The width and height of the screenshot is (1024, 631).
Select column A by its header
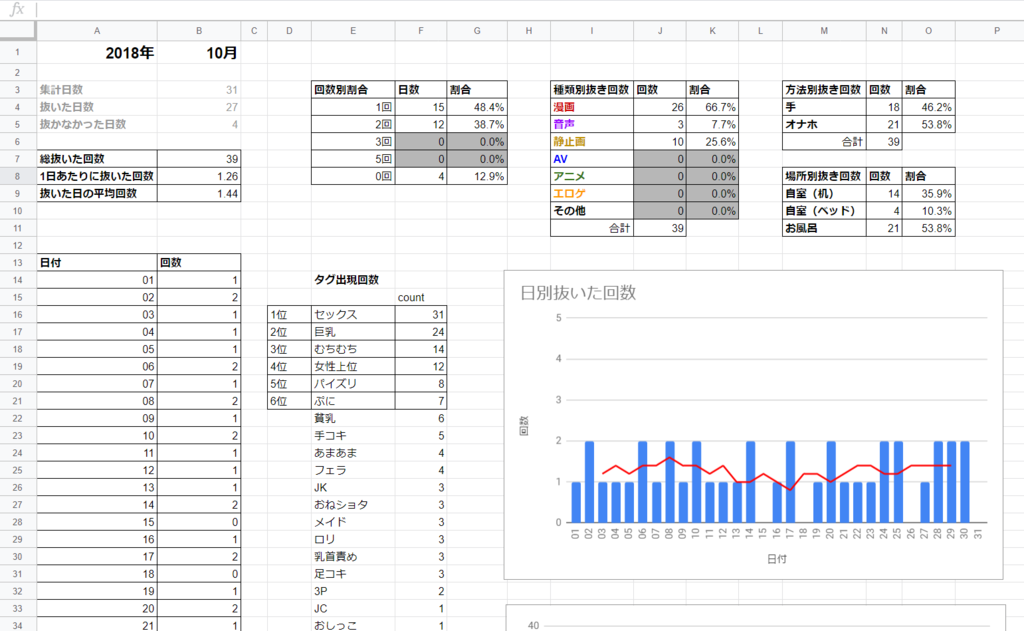(x=97, y=31)
